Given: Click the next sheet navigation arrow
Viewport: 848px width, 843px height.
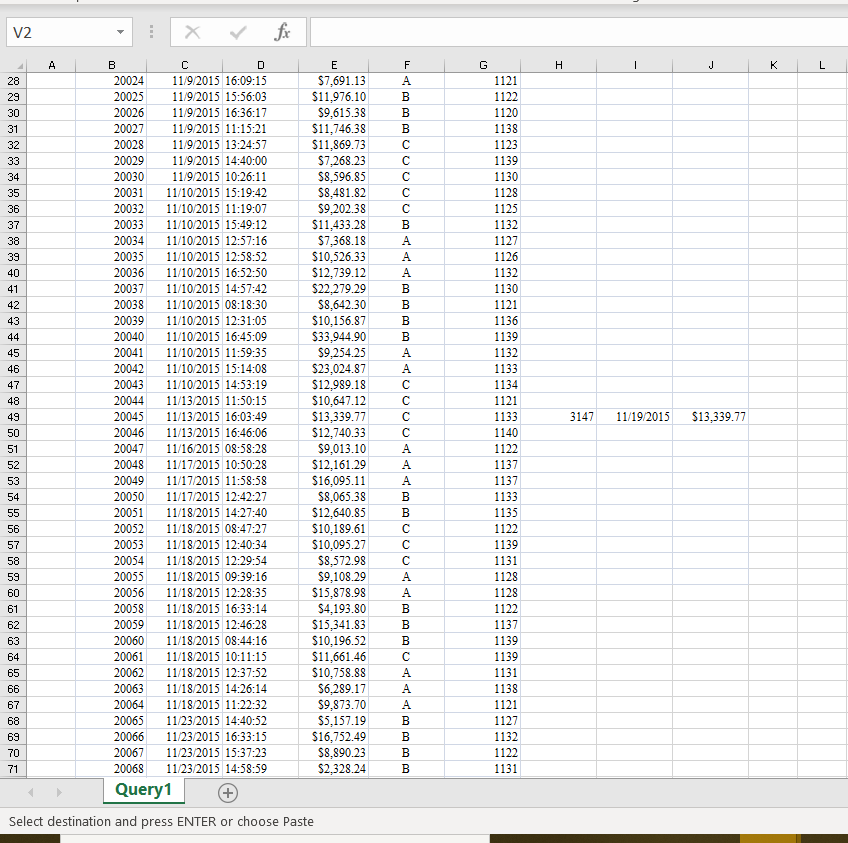Looking at the screenshot, I should tap(58, 792).
